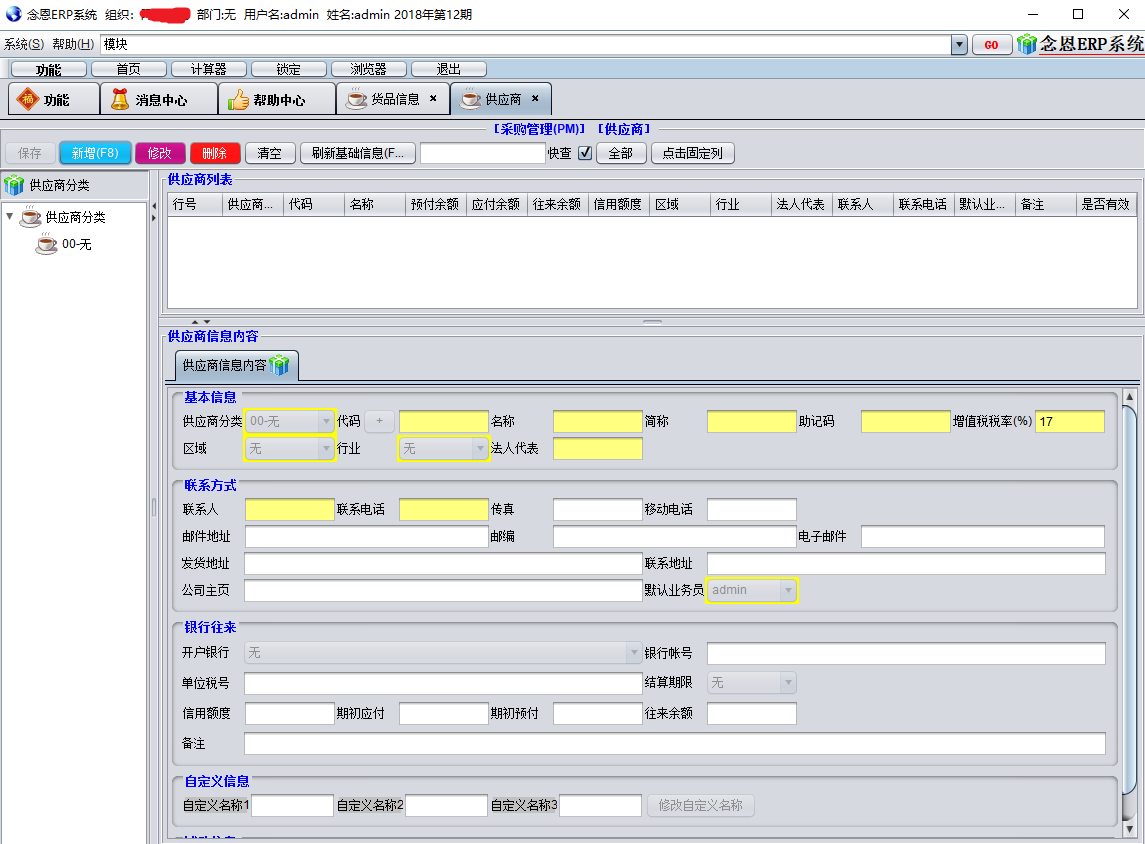Open the 开户银行 dropdown
1145x844 pixels.
634,653
